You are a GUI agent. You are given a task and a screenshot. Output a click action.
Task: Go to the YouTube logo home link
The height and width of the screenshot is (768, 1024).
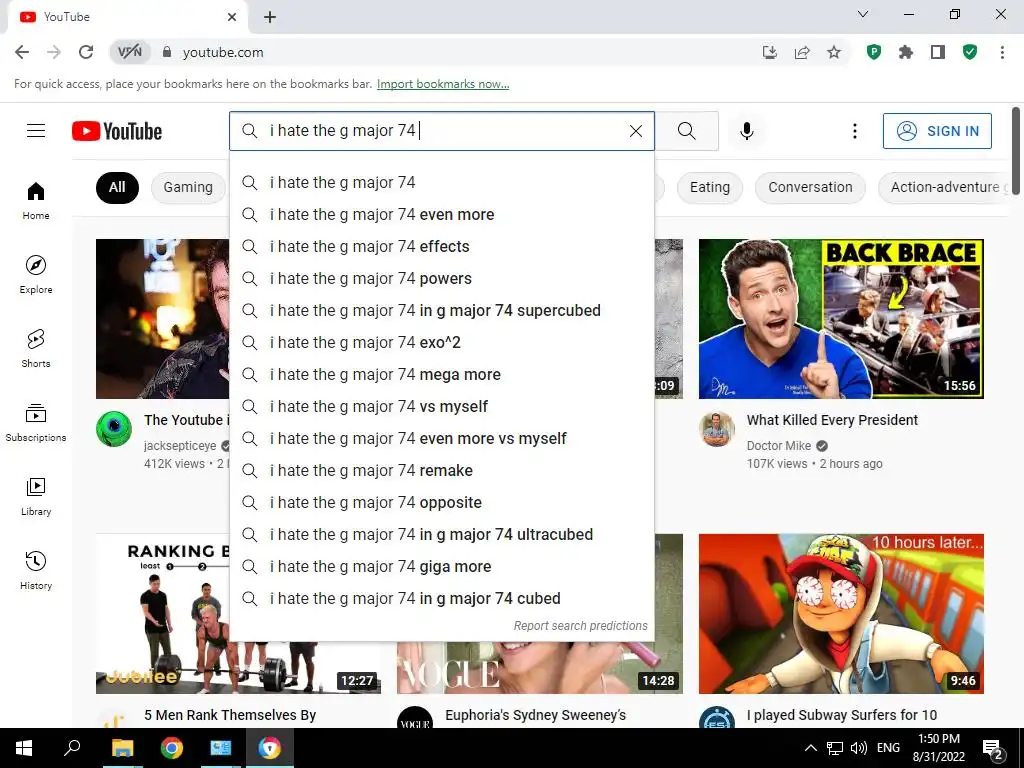click(117, 131)
